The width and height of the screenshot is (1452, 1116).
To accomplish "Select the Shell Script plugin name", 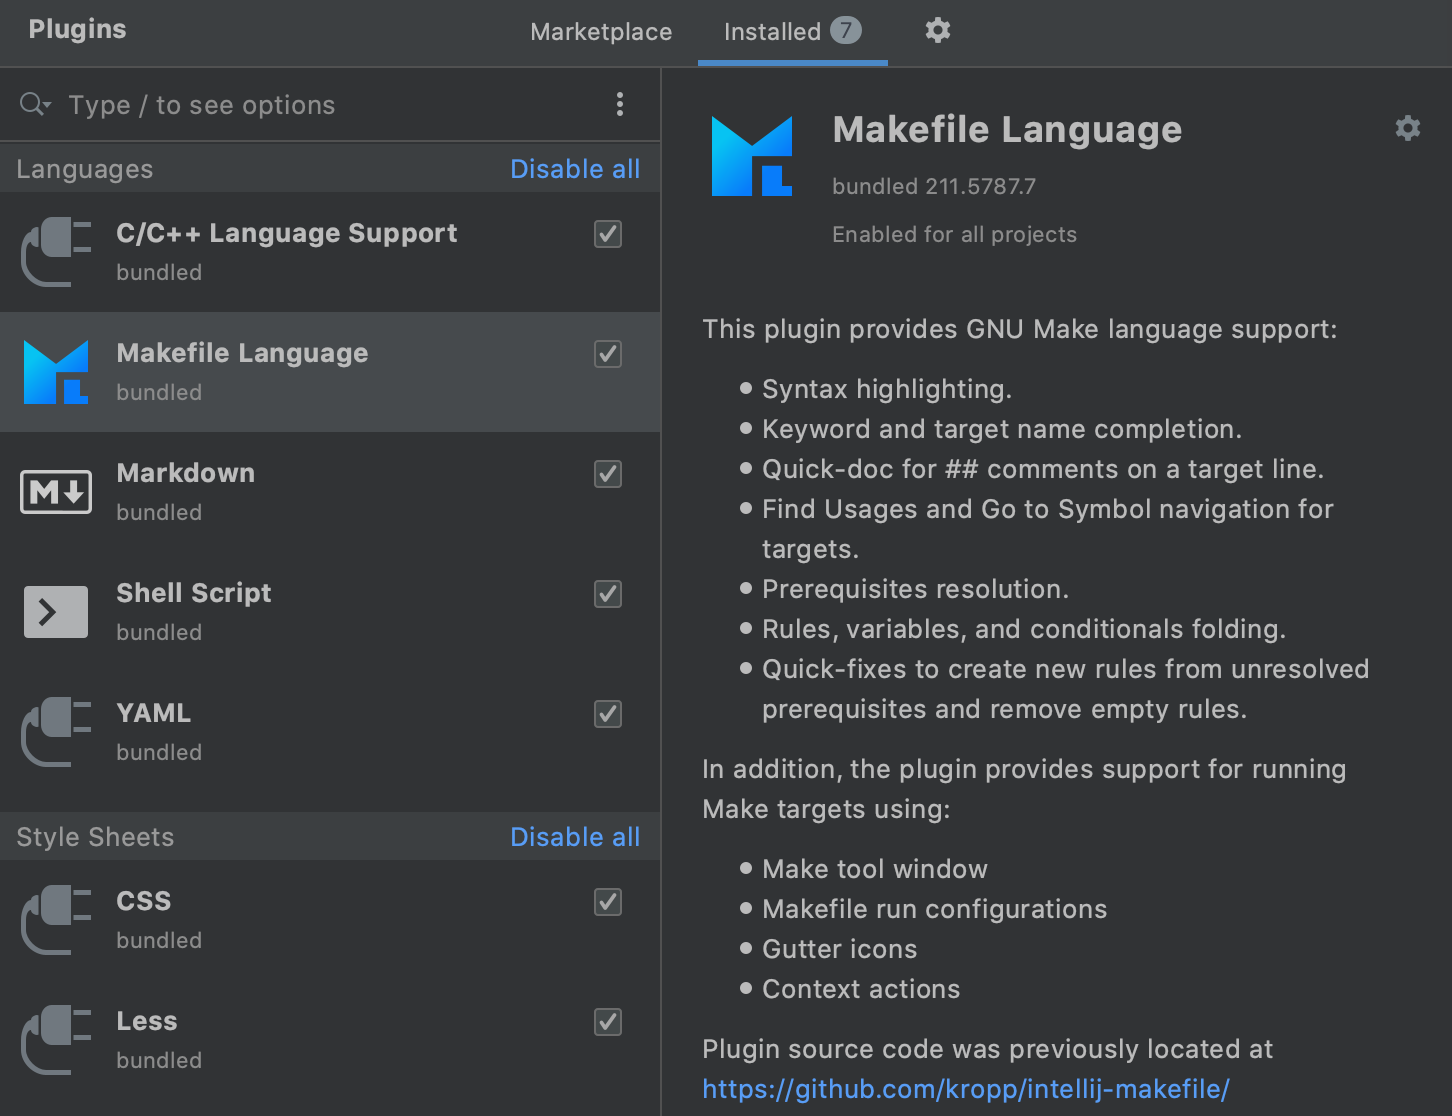I will coord(194,593).
